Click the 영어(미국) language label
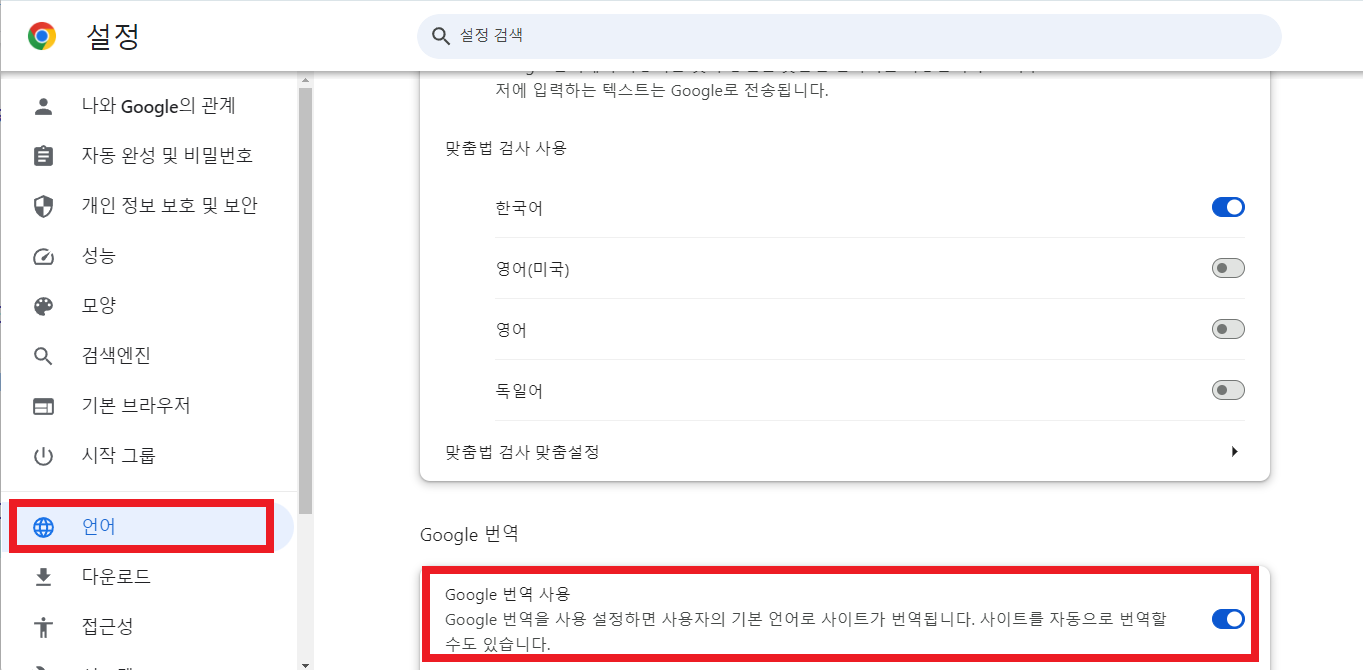This screenshot has height=670, width=1363. pyautogui.click(x=532, y=269)
